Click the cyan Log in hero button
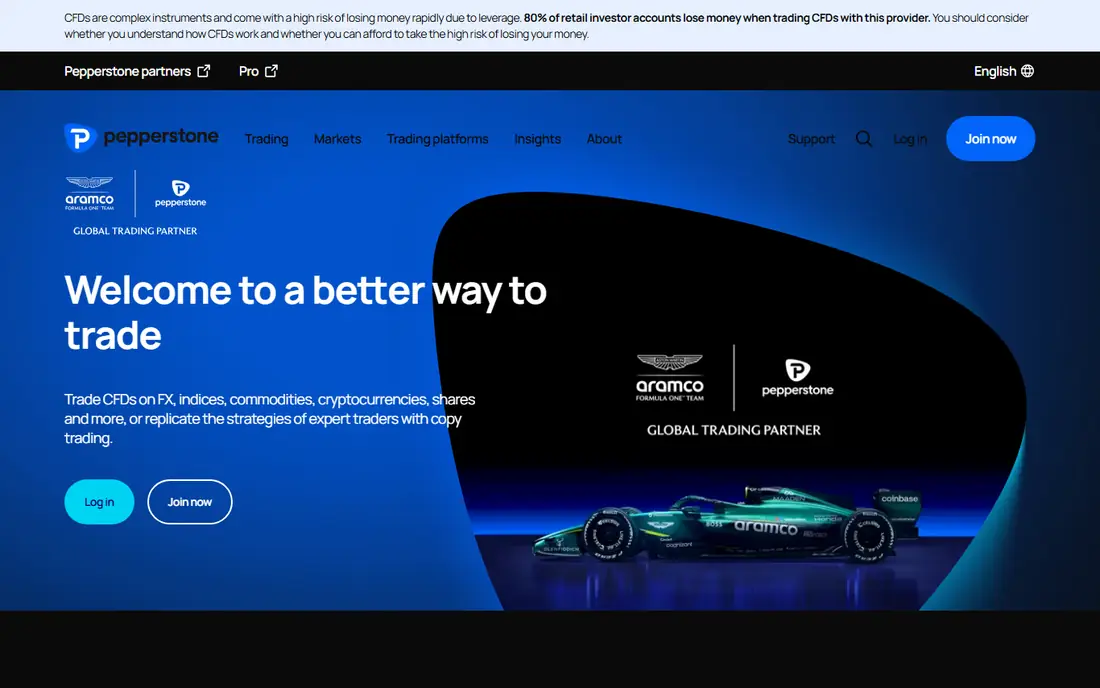The image size is (1100, 688). (99, 502)
